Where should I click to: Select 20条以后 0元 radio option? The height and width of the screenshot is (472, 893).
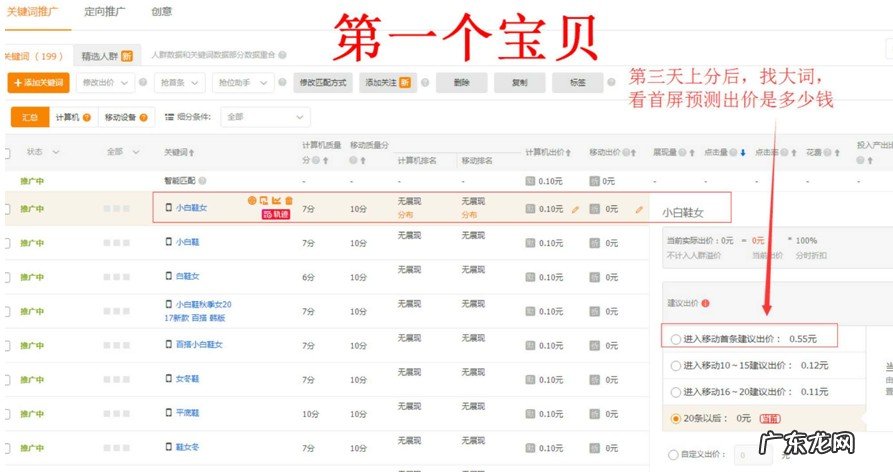point(675,418)
